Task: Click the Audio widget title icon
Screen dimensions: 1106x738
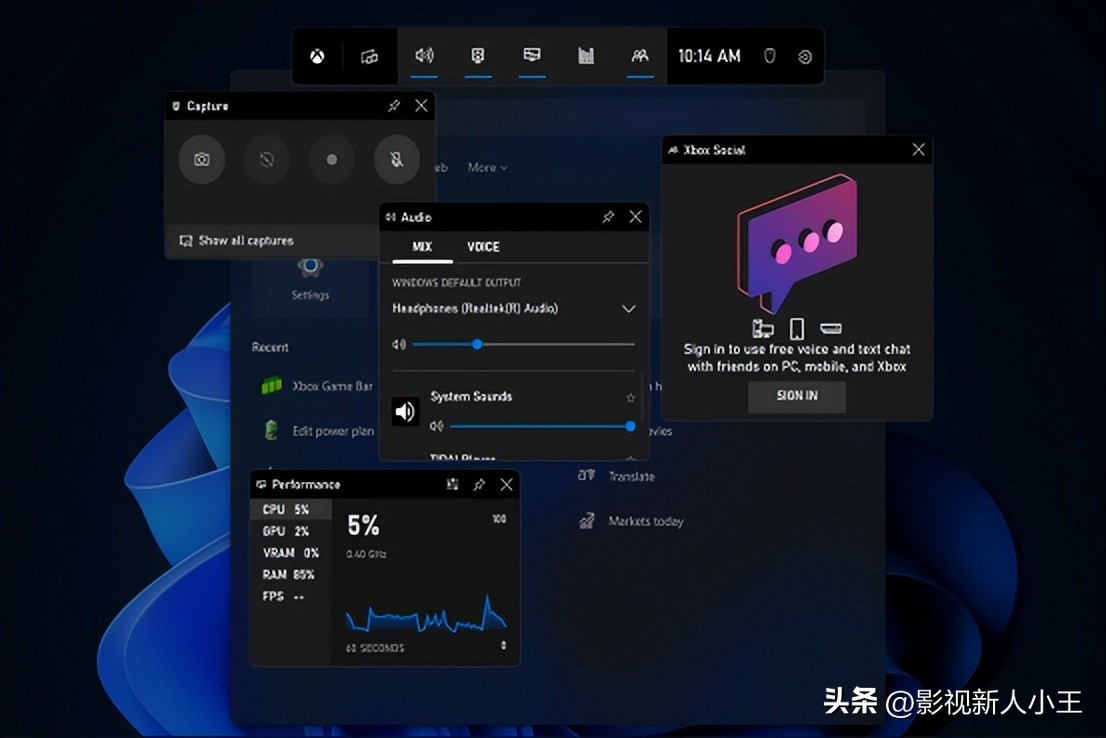Action: [x=391, y=217]
